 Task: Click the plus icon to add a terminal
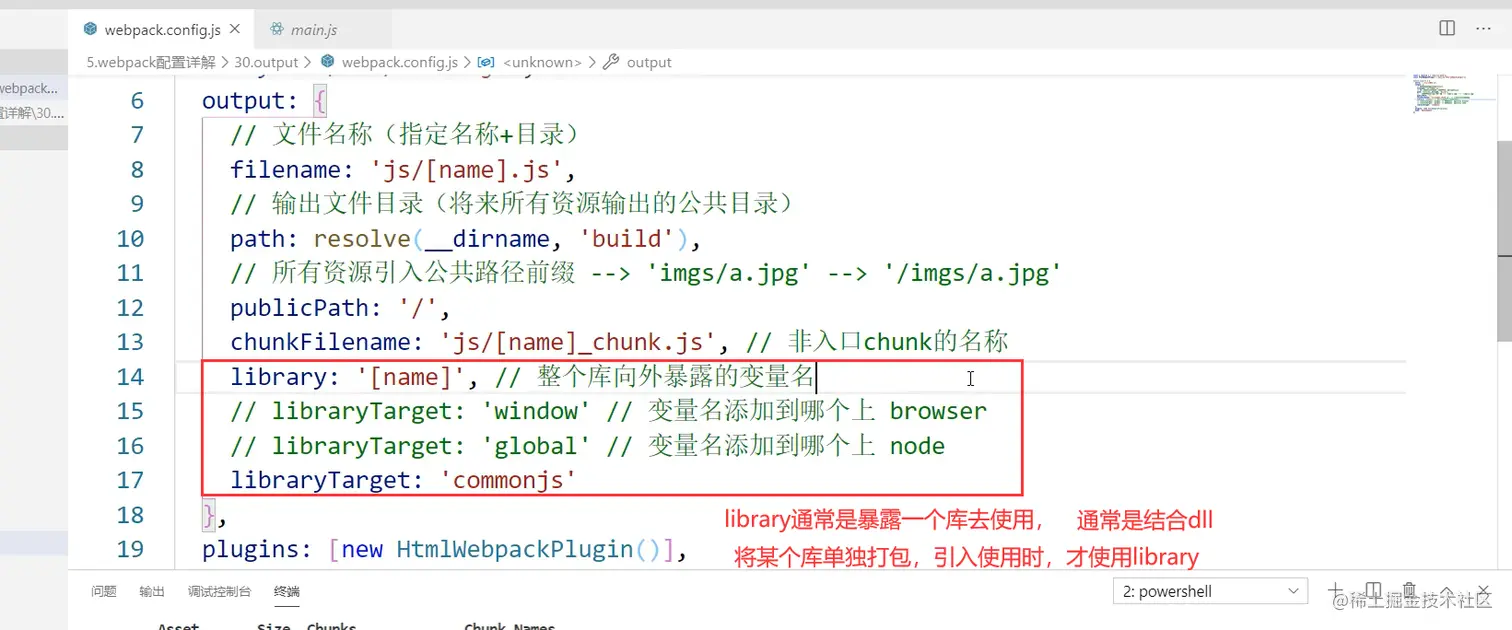1336,591
